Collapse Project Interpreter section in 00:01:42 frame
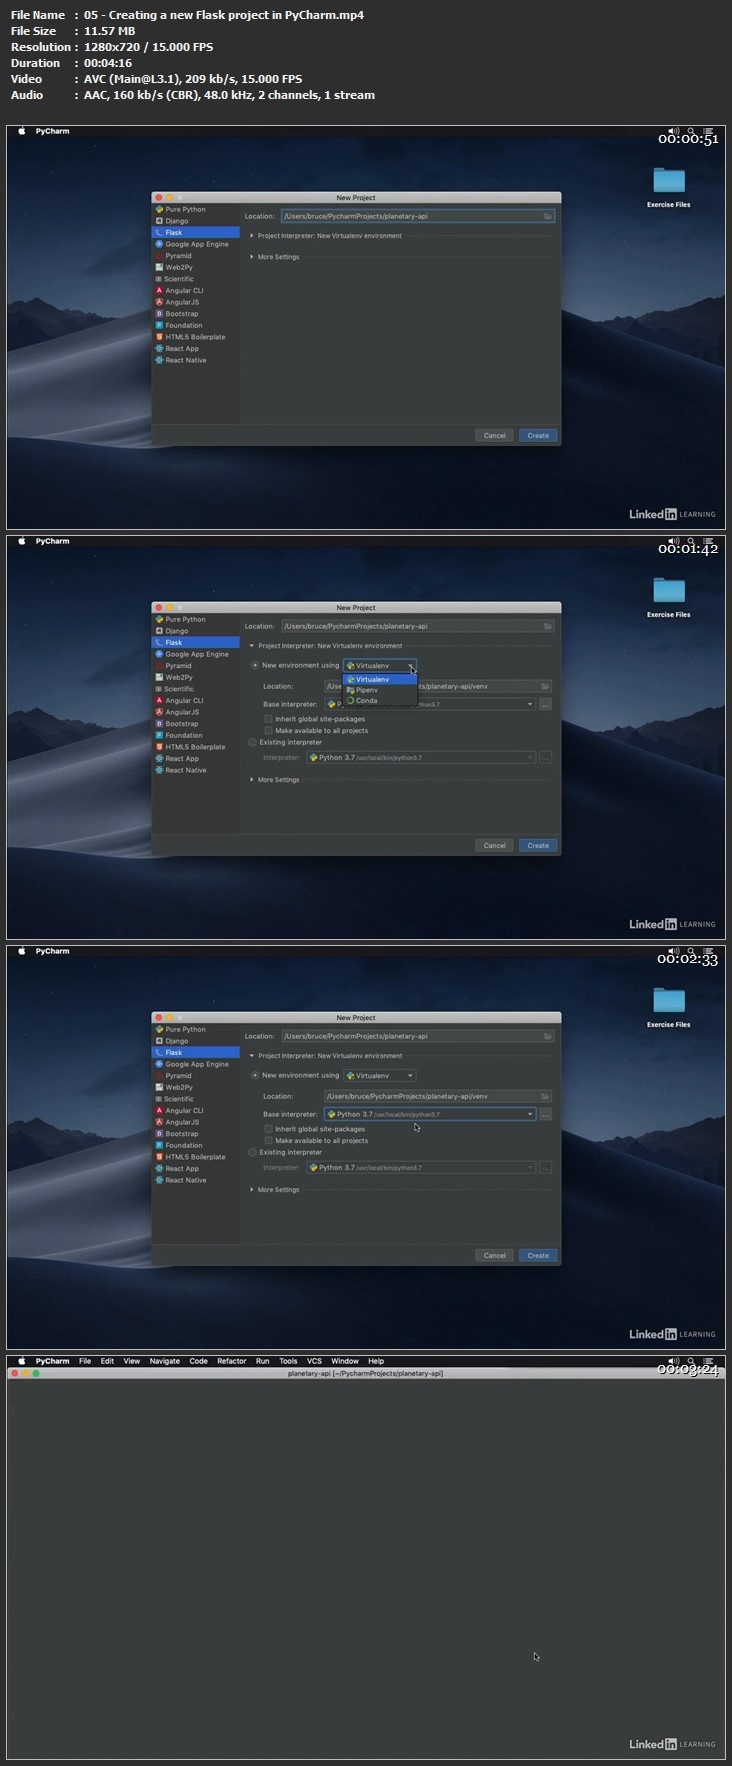 [252, 646]
